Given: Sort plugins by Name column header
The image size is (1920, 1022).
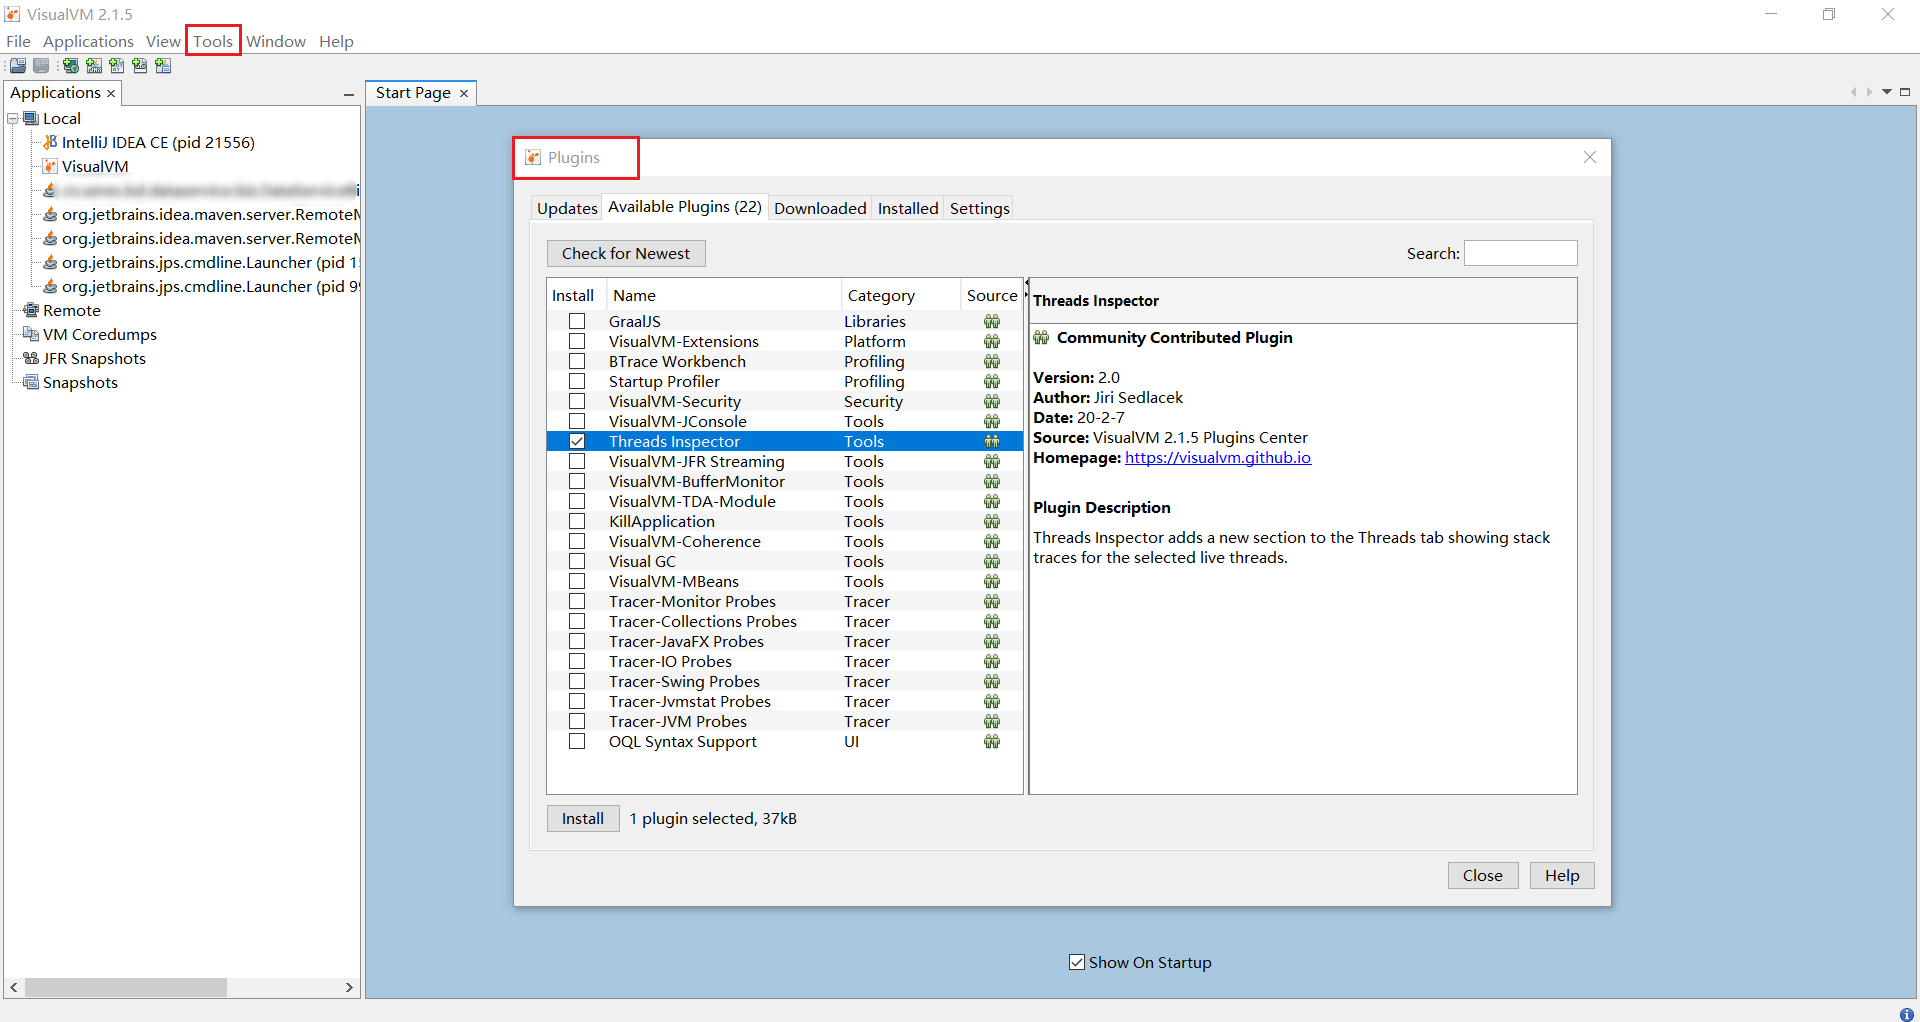Looking at the screenshot, I should click(724, 295).
